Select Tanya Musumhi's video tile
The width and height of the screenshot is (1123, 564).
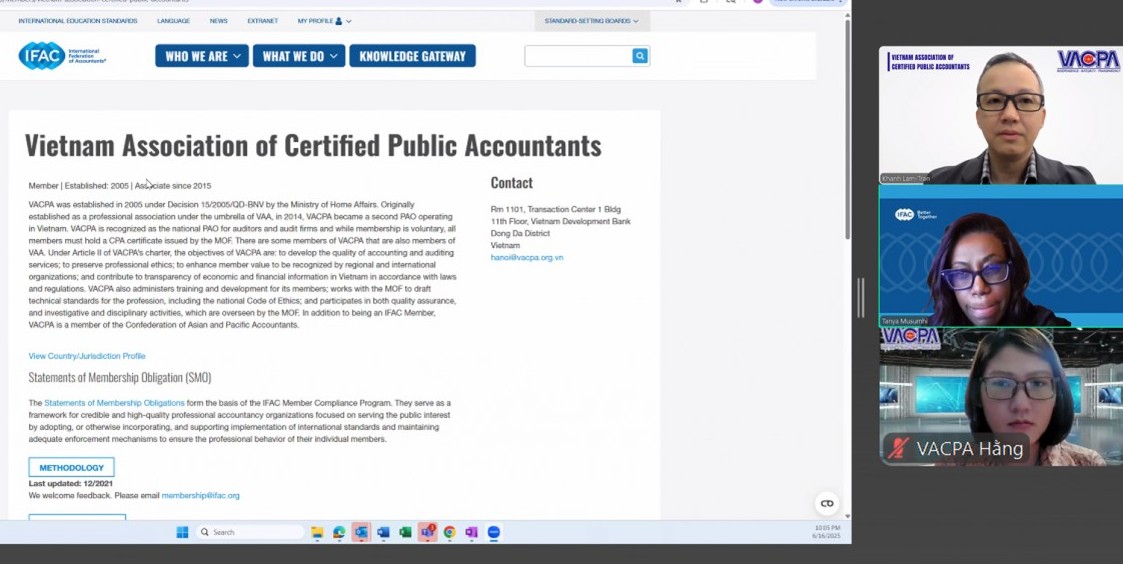pyautogui.click(x=1001, y=256)
